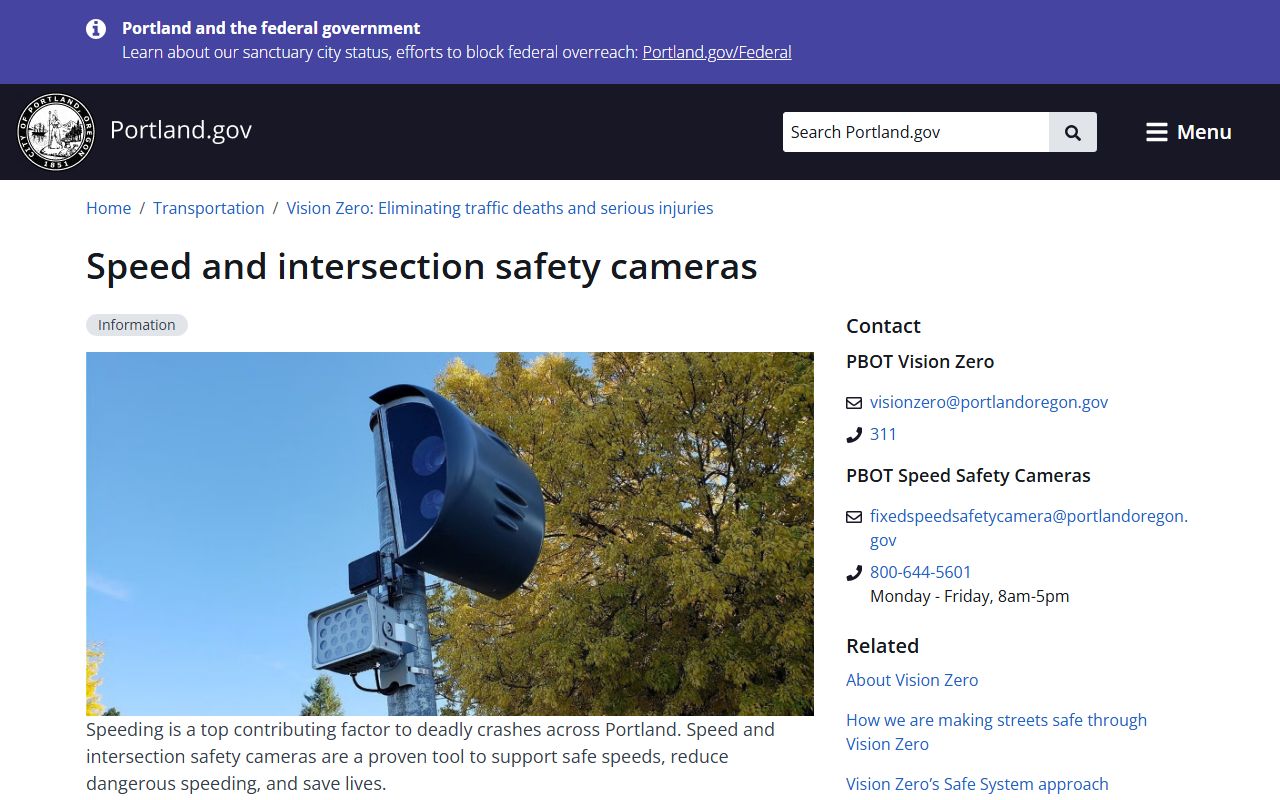Open the Portland.gov/Federal link

[717, 52]
